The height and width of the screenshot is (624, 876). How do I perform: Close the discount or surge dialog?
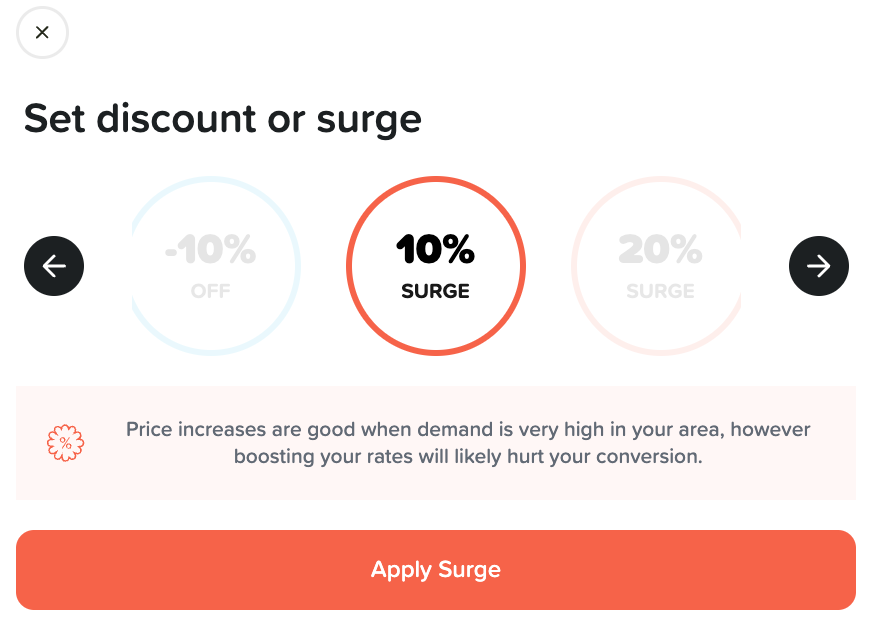pos(42,33)
